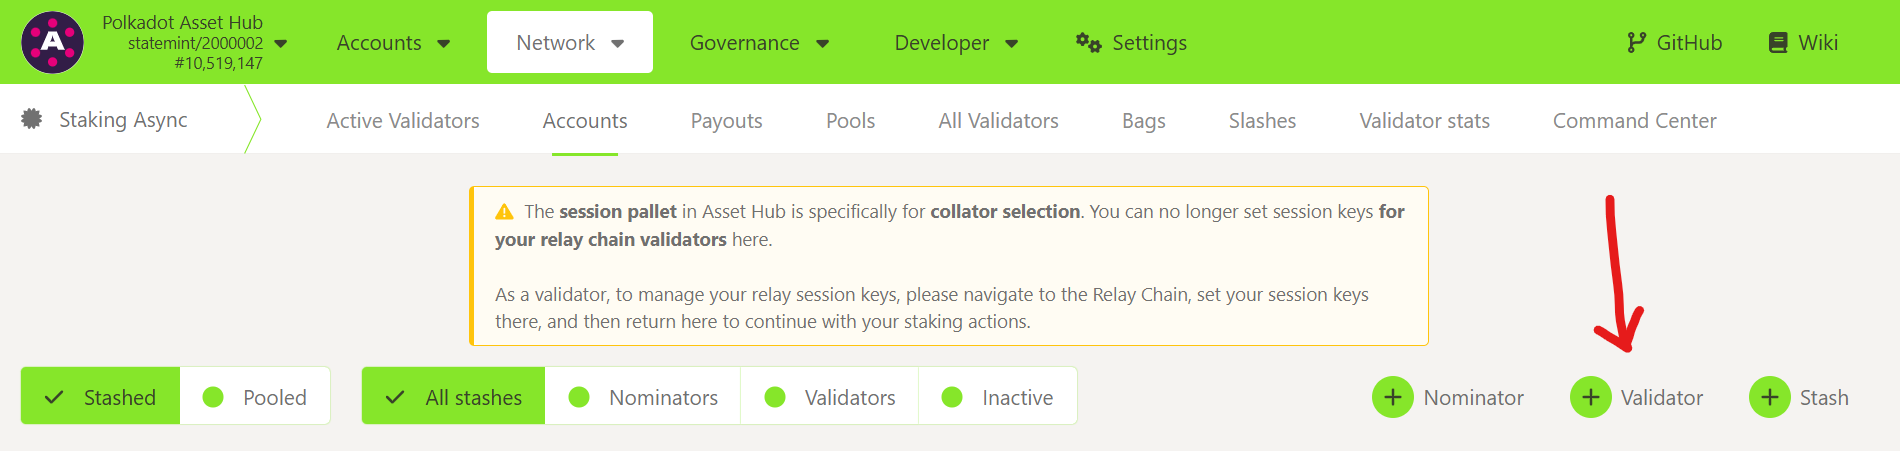Open the chain selector arrow near statemint
Image resolution: width=1900 pixels, height=451 pixels.
coord(281,43)
